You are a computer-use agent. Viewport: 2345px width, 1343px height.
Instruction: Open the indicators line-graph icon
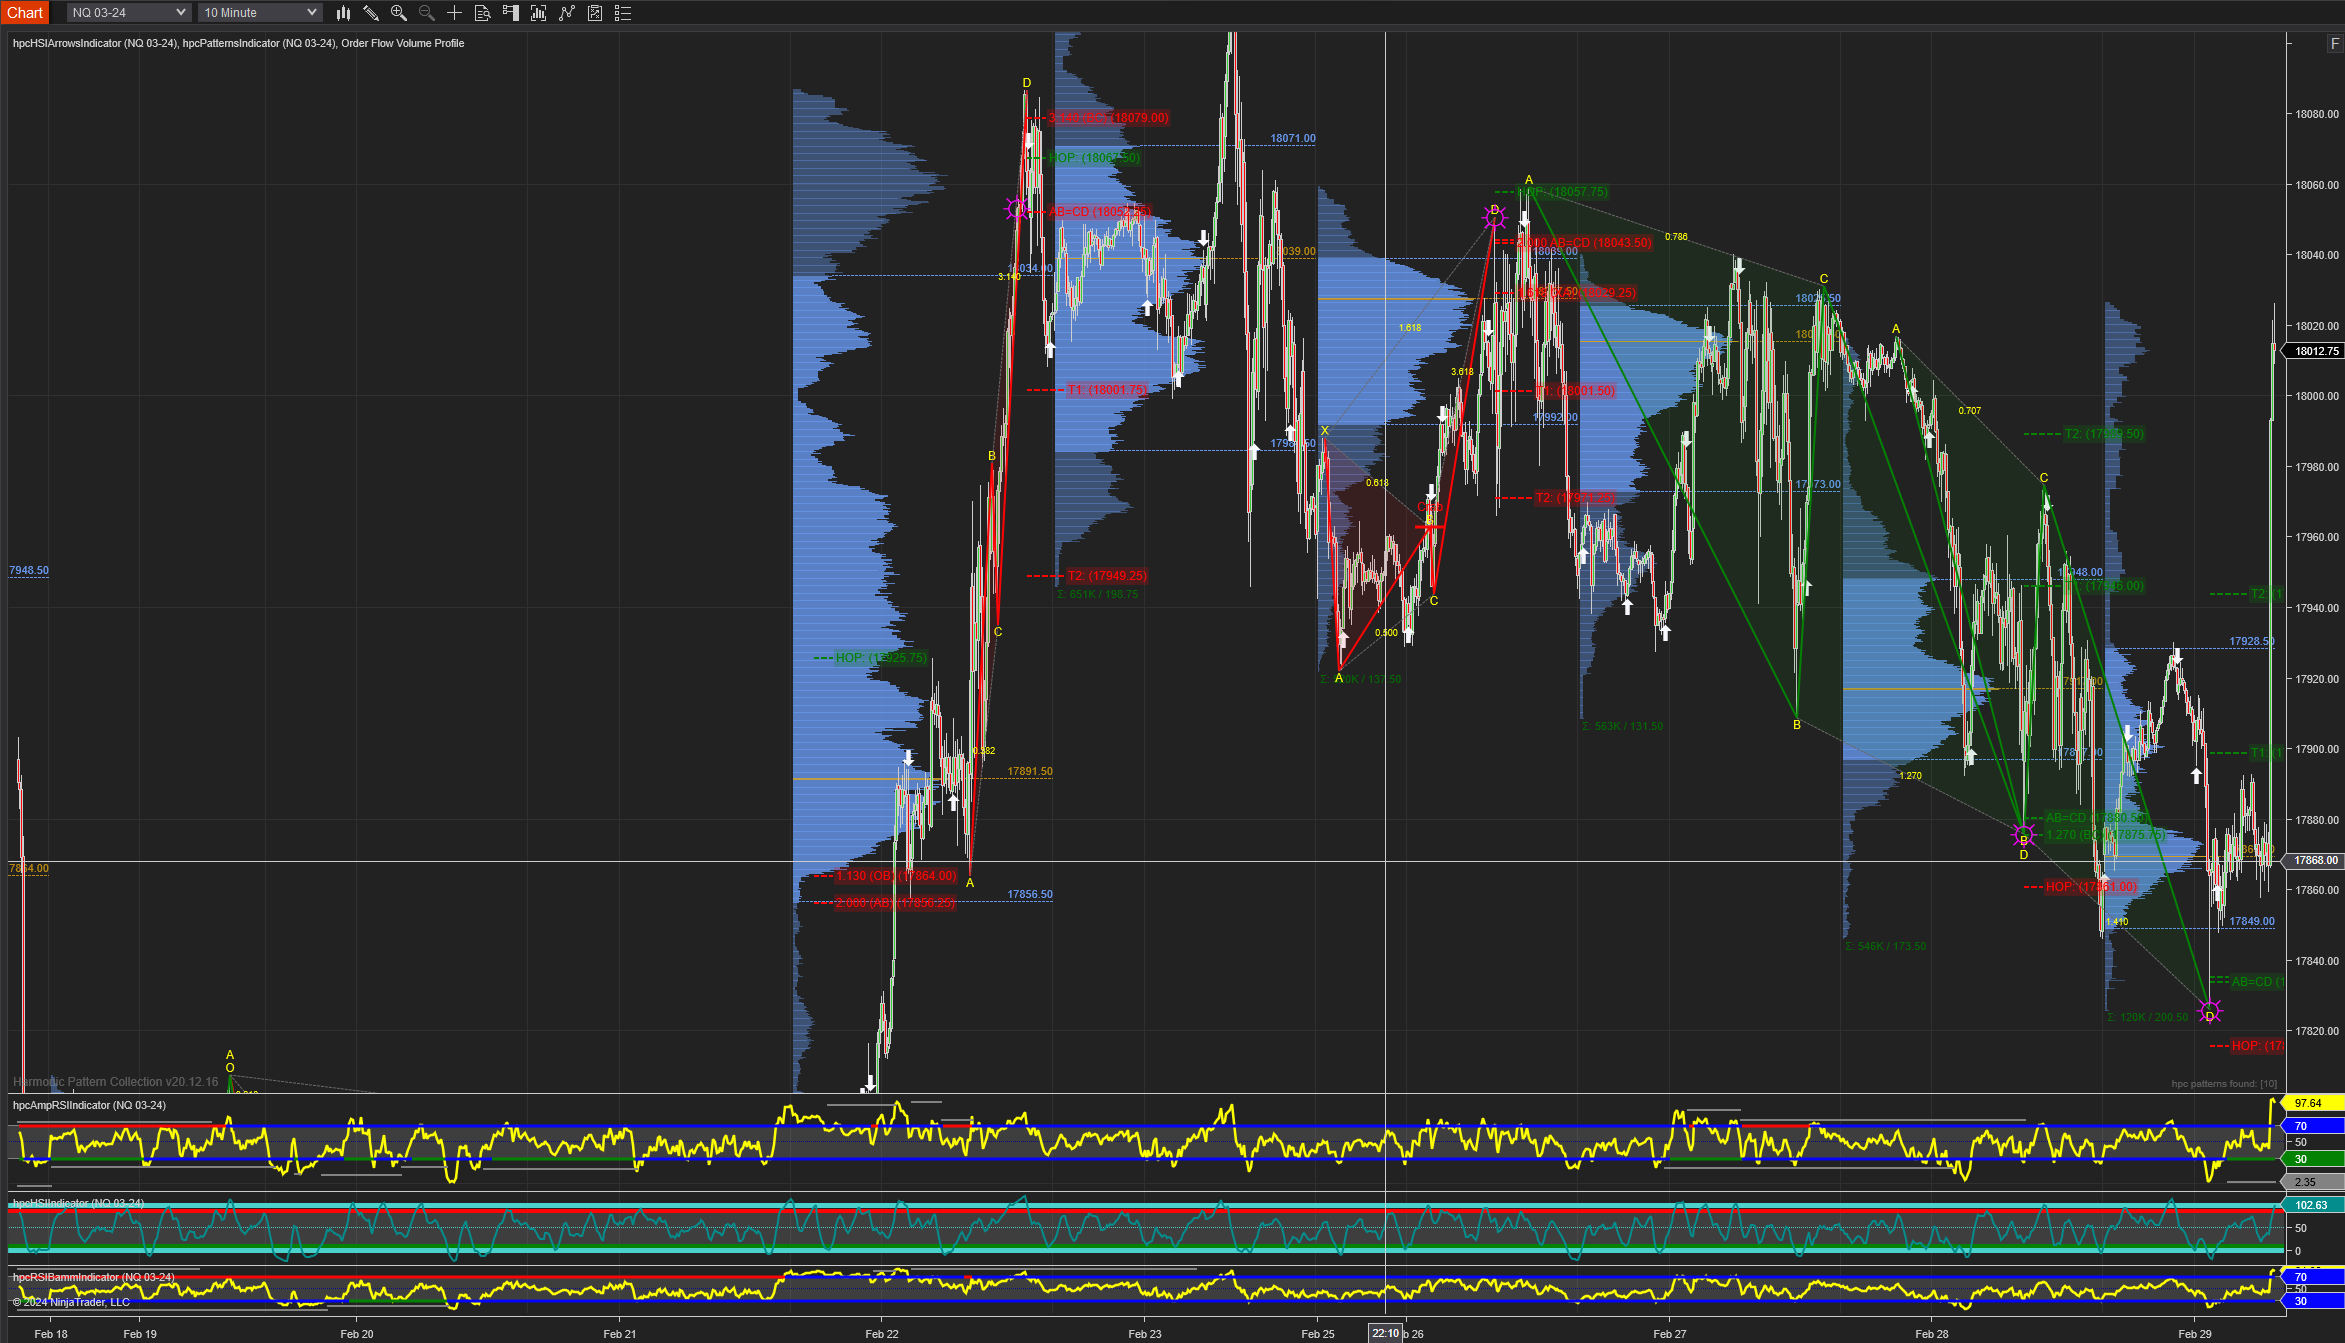click(x=567, y=13)
